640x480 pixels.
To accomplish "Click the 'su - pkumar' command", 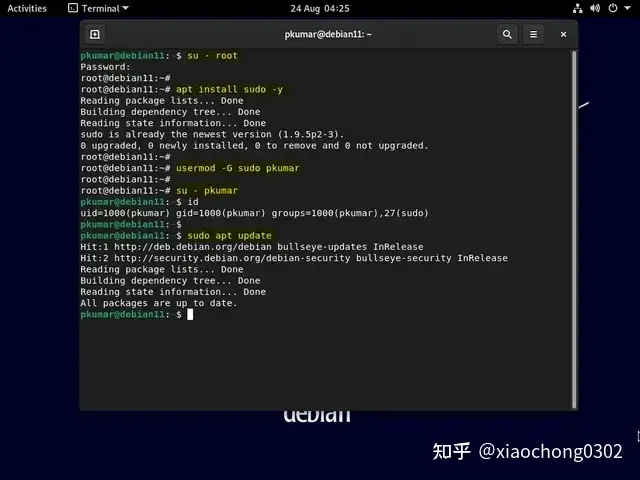I will 207,191.
